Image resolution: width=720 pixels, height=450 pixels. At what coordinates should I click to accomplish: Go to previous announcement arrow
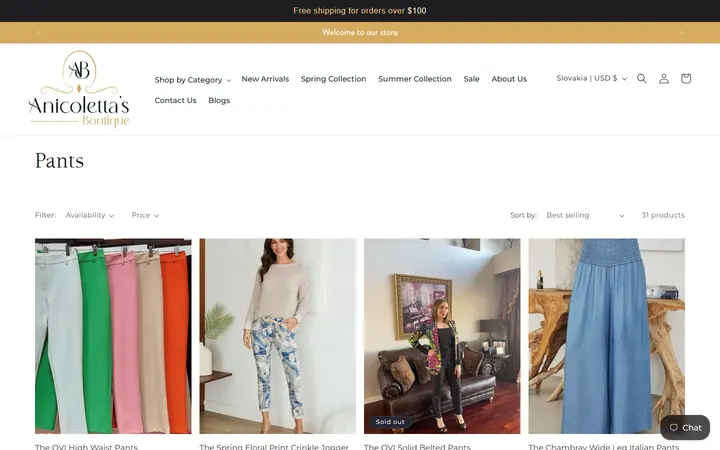pos(38,33)
